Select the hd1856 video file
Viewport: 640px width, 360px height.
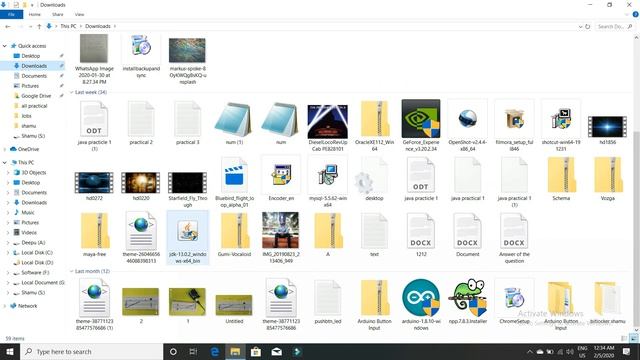[x=607, y=127]
